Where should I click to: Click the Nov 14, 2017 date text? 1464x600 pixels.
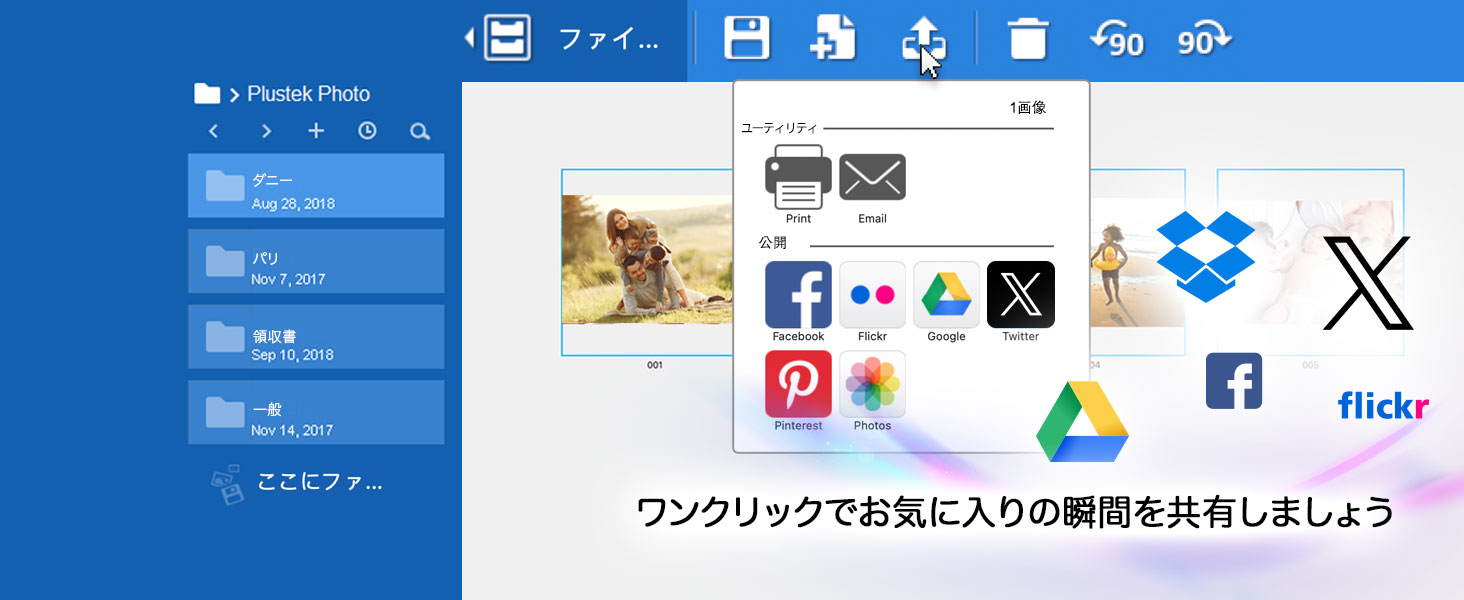(292, 430)
